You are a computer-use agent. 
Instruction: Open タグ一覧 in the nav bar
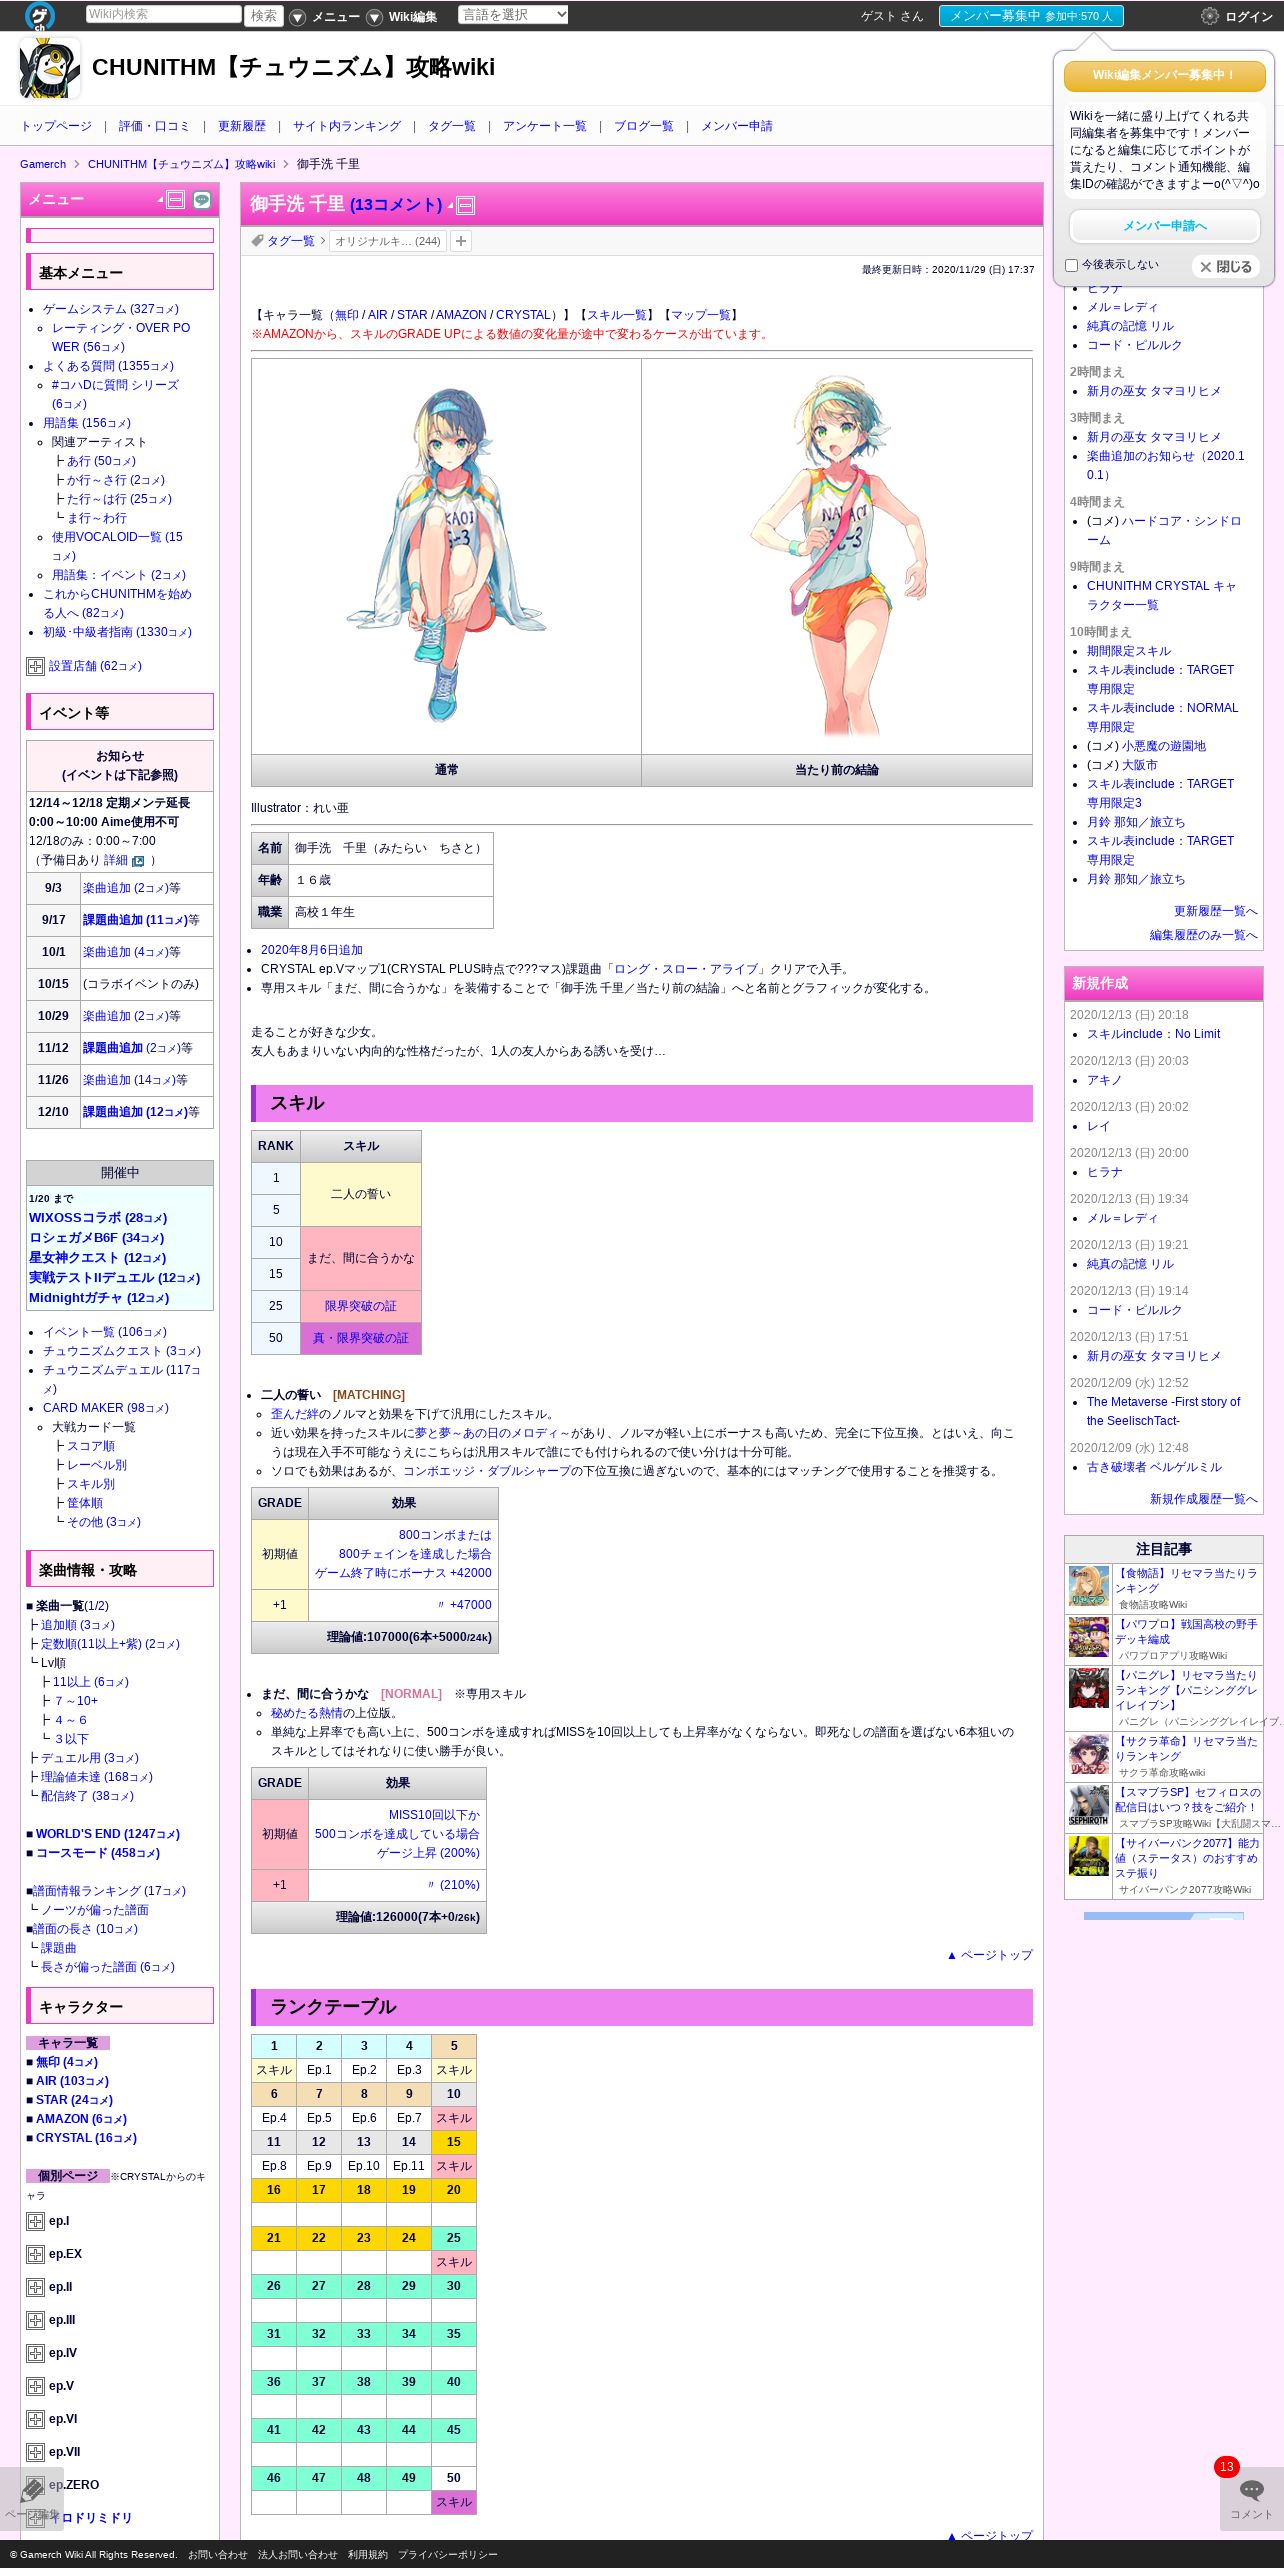[452, 126]
